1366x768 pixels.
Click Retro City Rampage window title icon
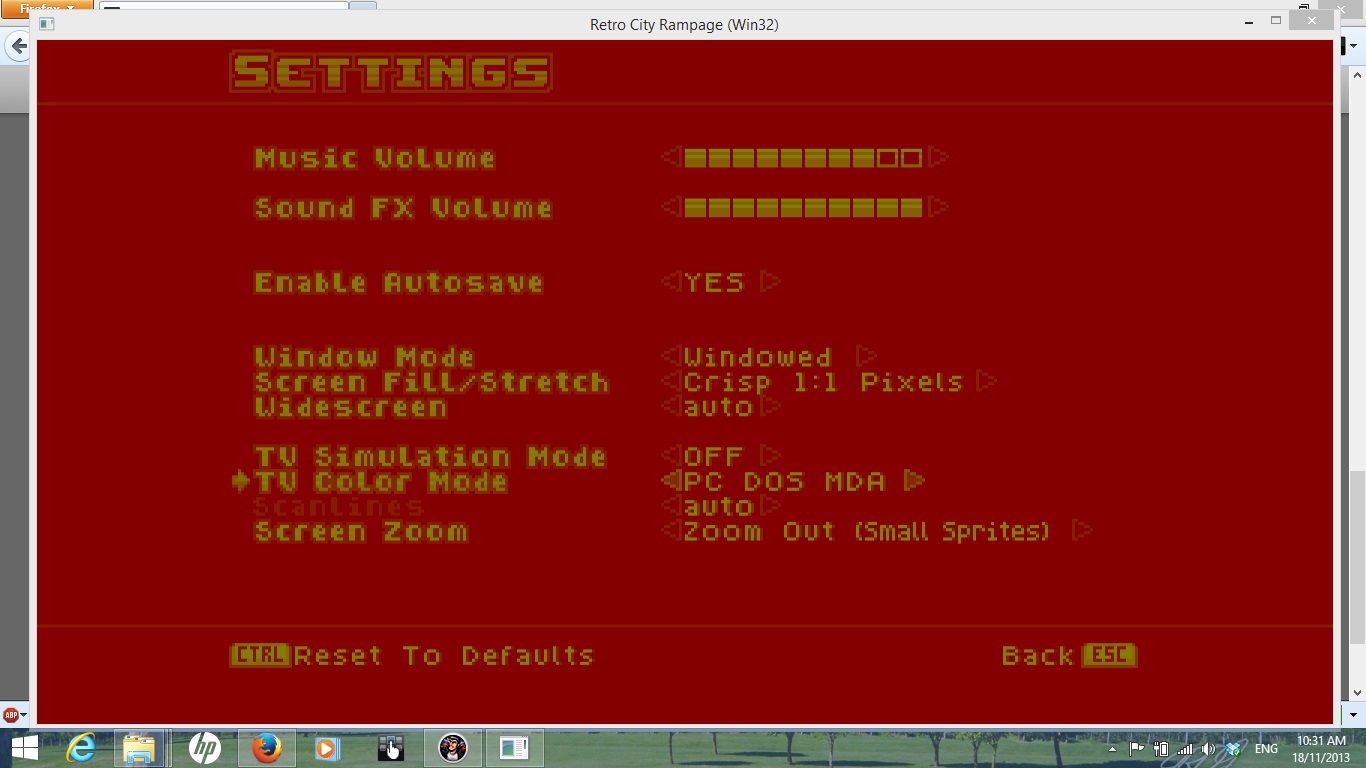point(46,24)
